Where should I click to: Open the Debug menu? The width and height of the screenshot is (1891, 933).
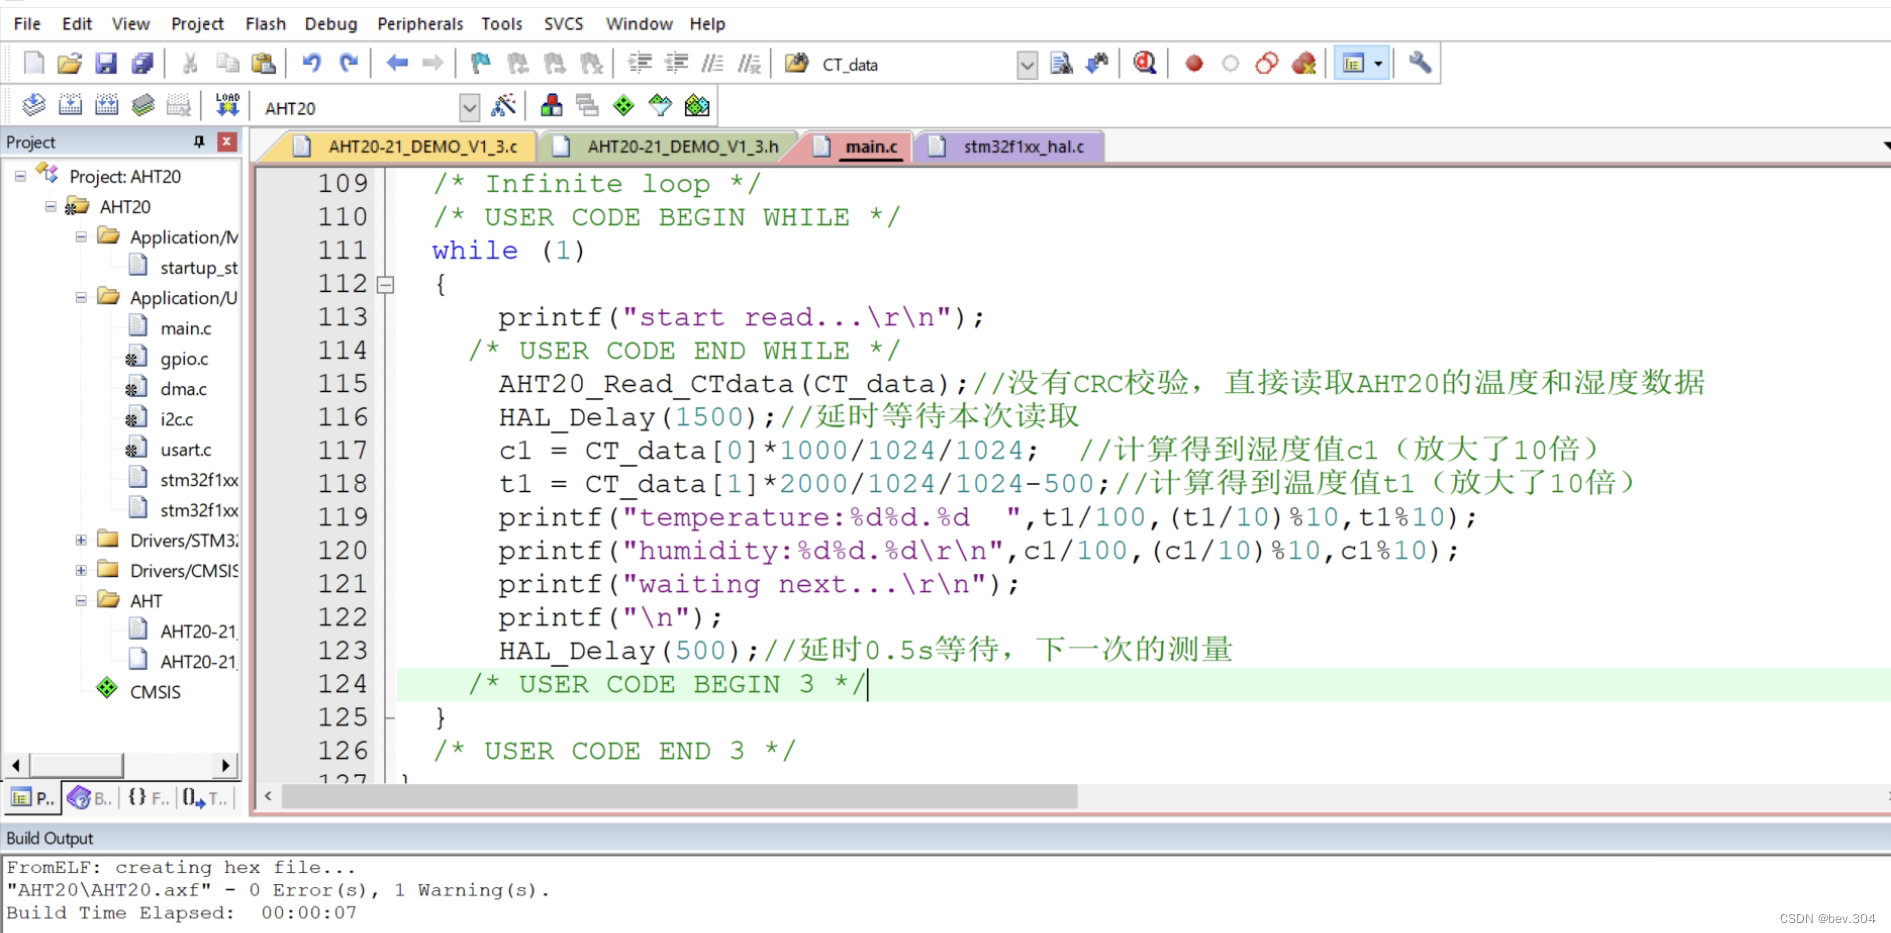click(x=331, y=23)
